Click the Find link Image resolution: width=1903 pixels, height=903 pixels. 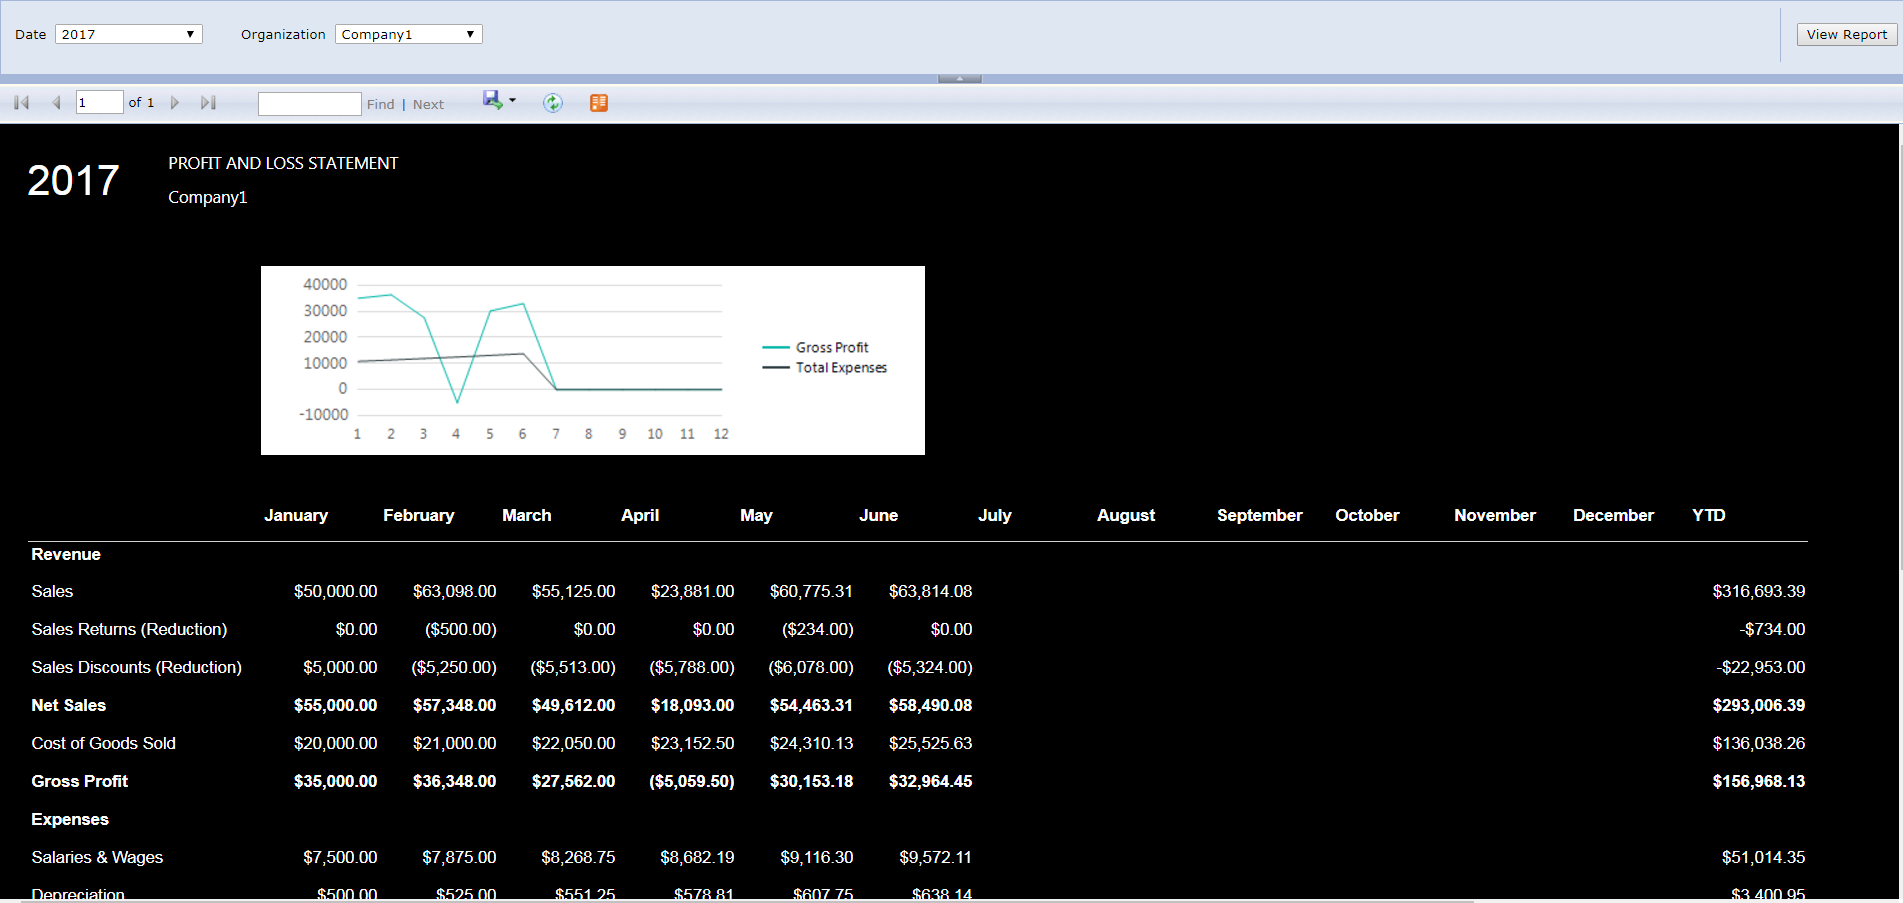[381, 104]
